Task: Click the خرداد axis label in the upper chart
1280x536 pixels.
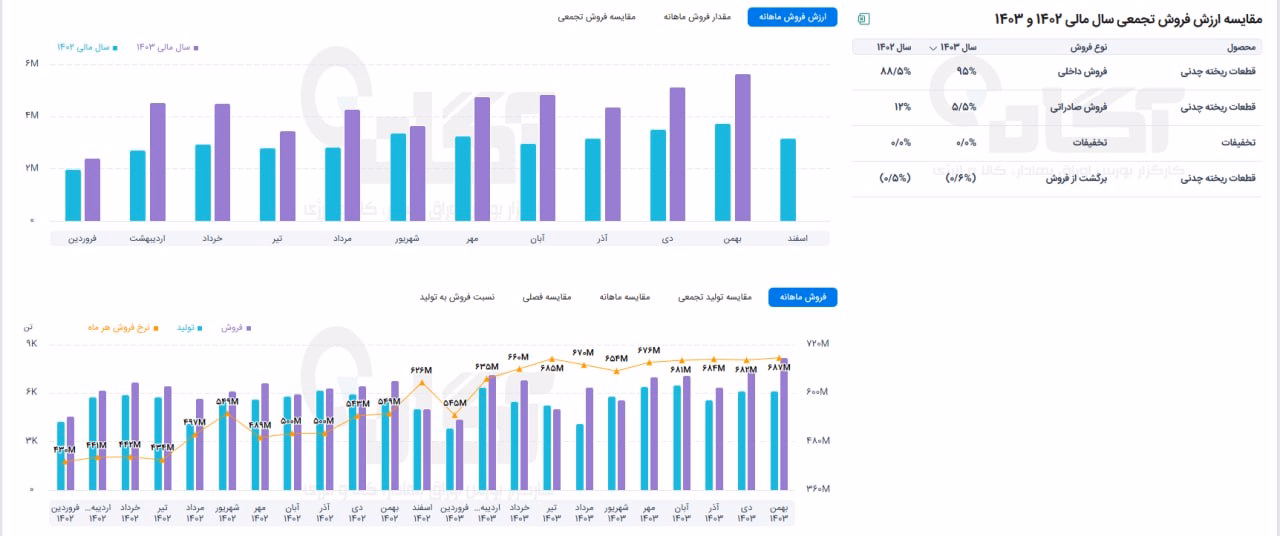Action: point(212,238)
